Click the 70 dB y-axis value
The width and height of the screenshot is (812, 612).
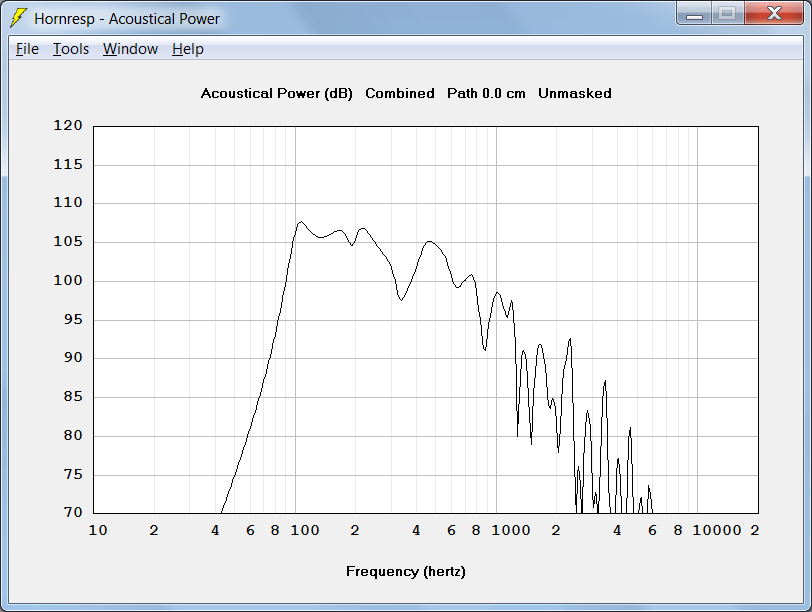pyautogui.click(x=73, y=512)
